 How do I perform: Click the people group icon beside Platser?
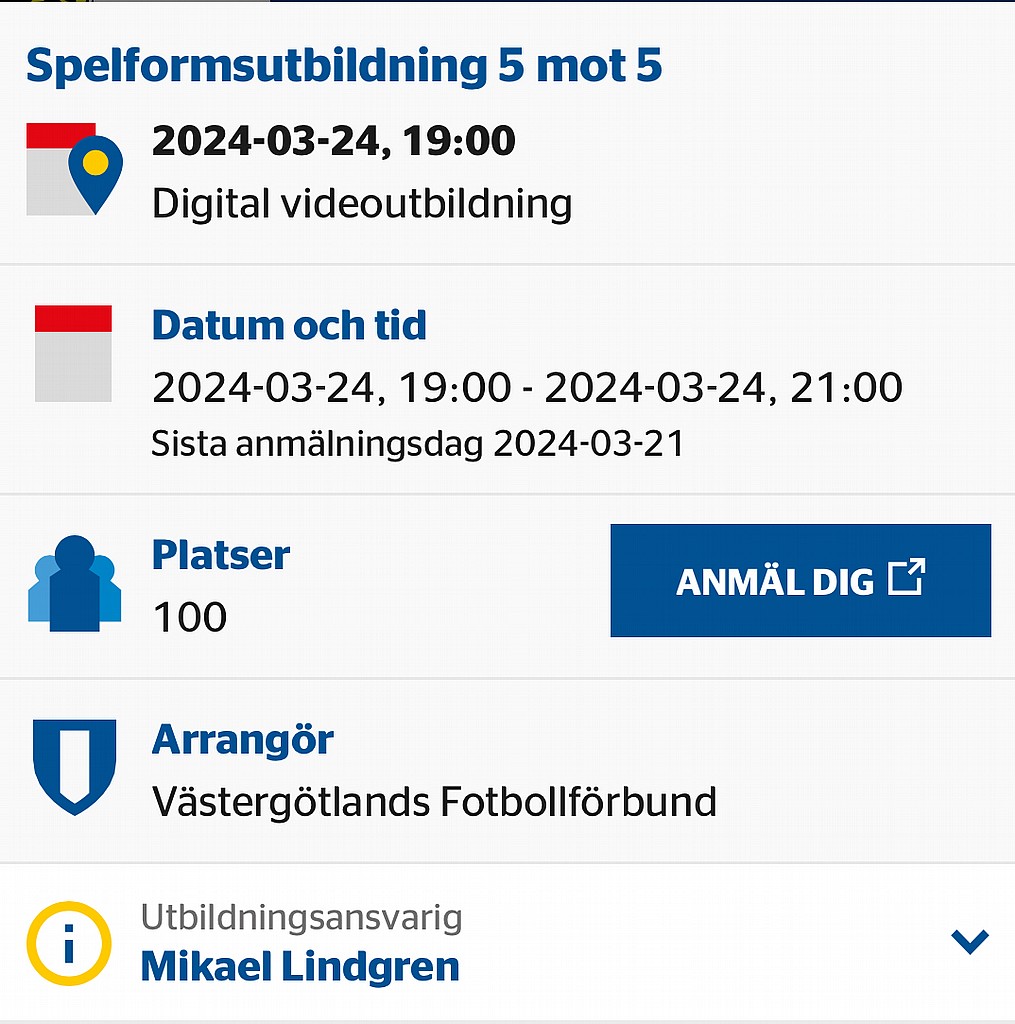coord(74,583)
